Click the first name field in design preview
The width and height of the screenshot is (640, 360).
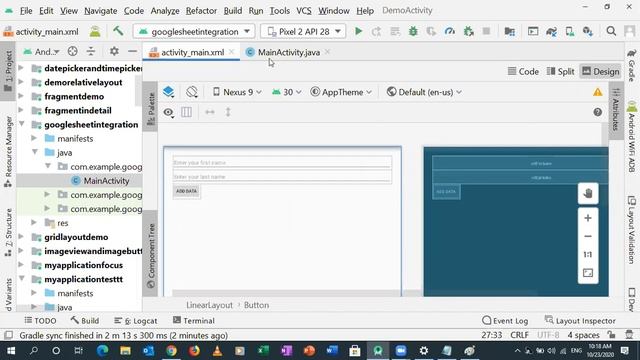coord(282,162)
